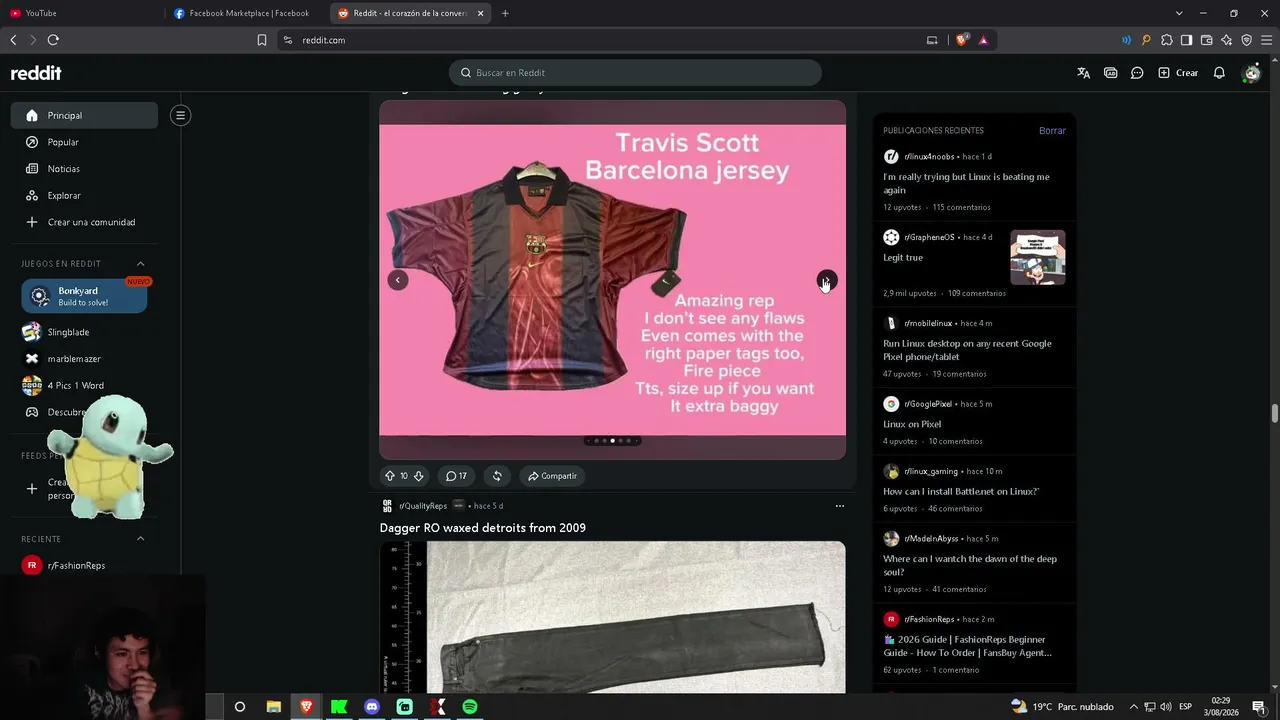
Task: Open Brave Shields lion icon
Action: point(962,40)
